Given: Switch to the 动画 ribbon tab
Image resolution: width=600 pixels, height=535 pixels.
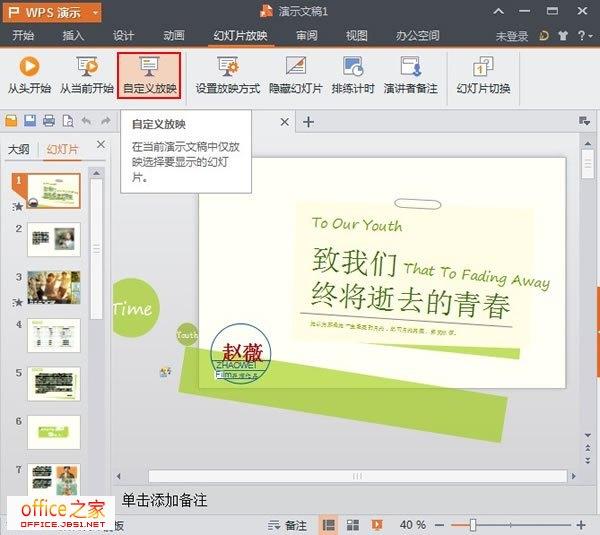Looking at the screenshot, I should pyautogui.click(x=173, y=36).
